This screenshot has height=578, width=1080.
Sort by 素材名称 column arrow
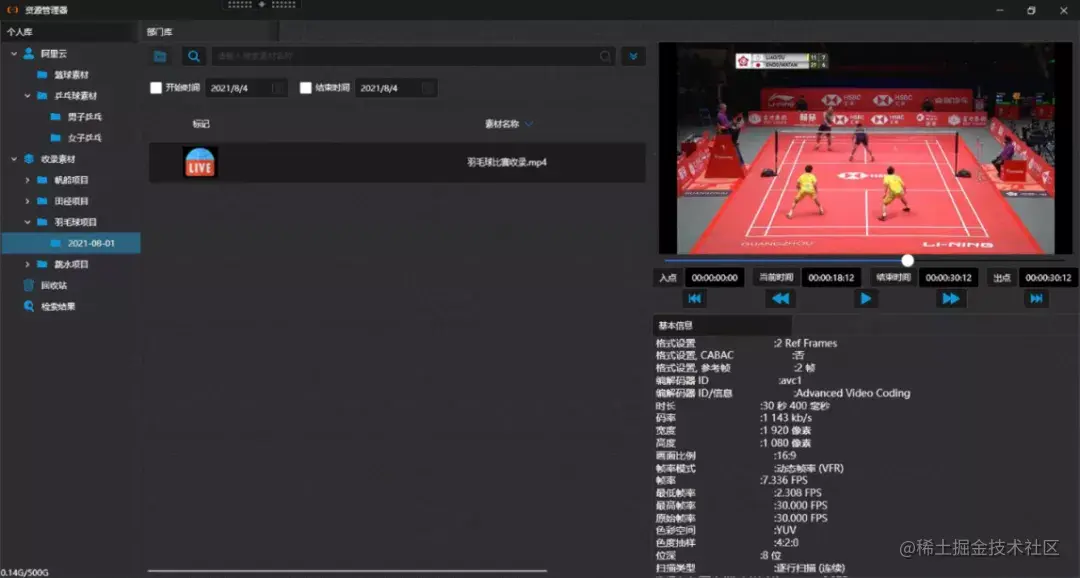(x=529, y=124)
